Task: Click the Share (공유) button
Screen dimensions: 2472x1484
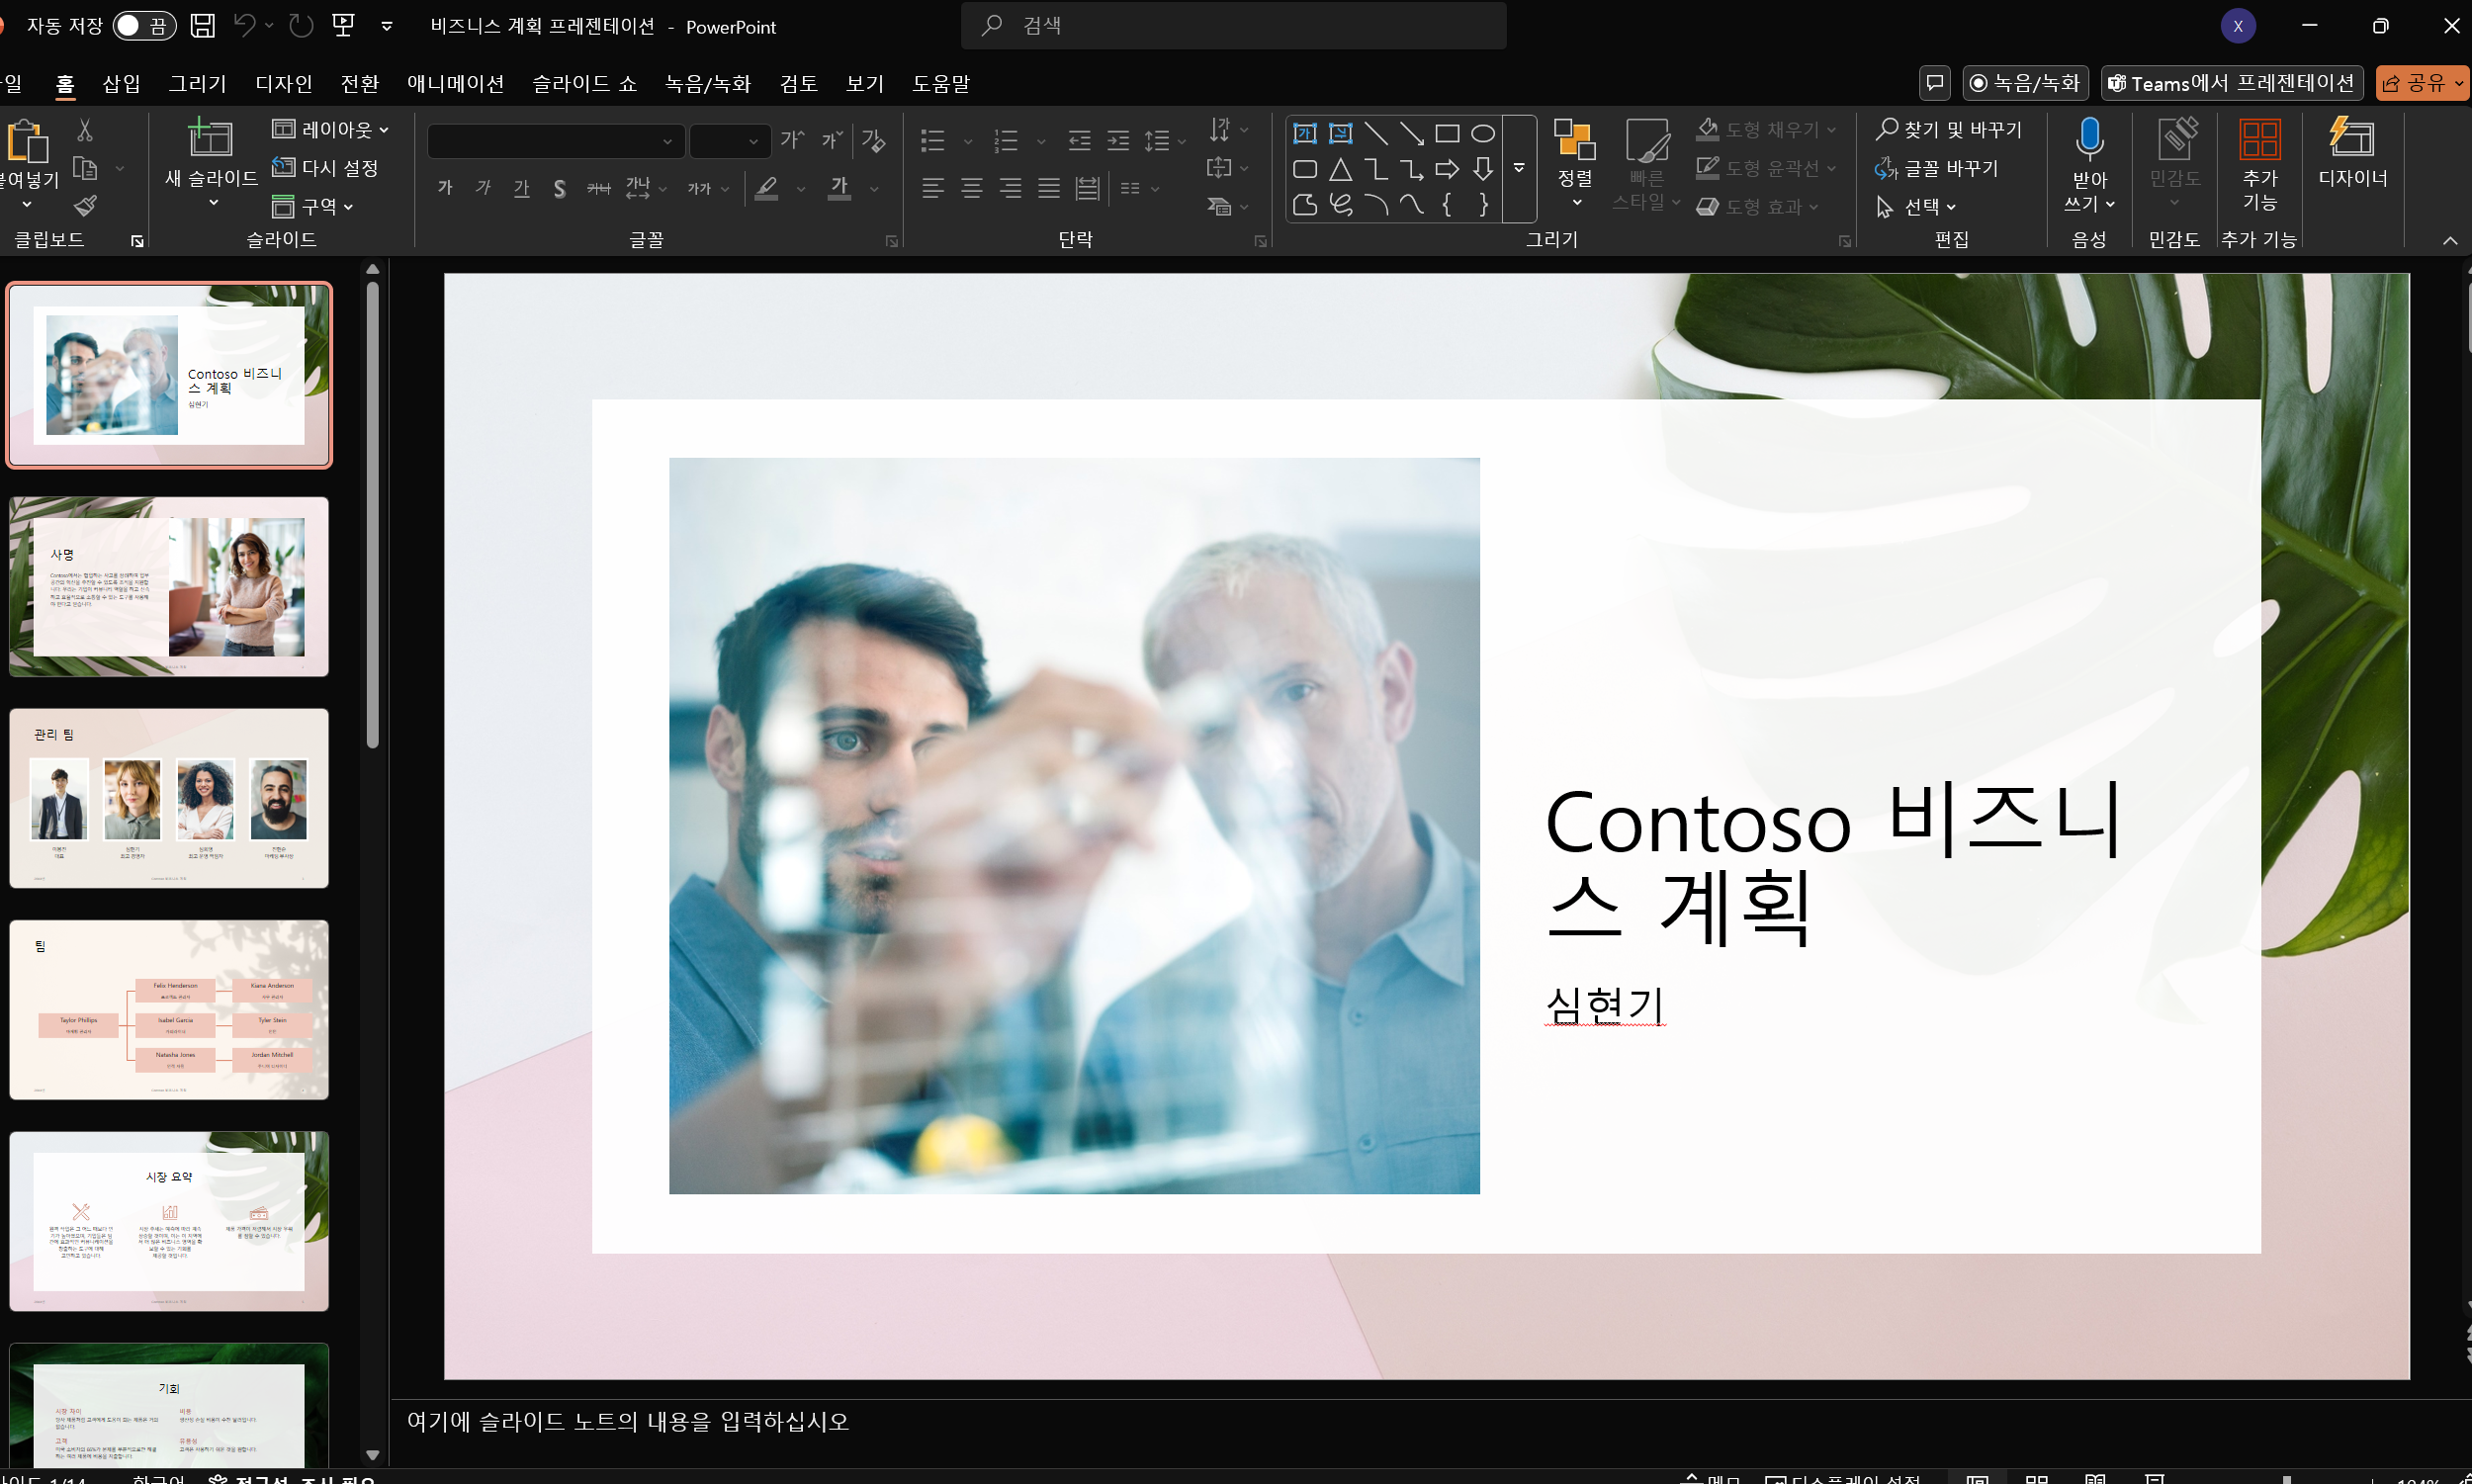Action: [x=2421, y=83]
